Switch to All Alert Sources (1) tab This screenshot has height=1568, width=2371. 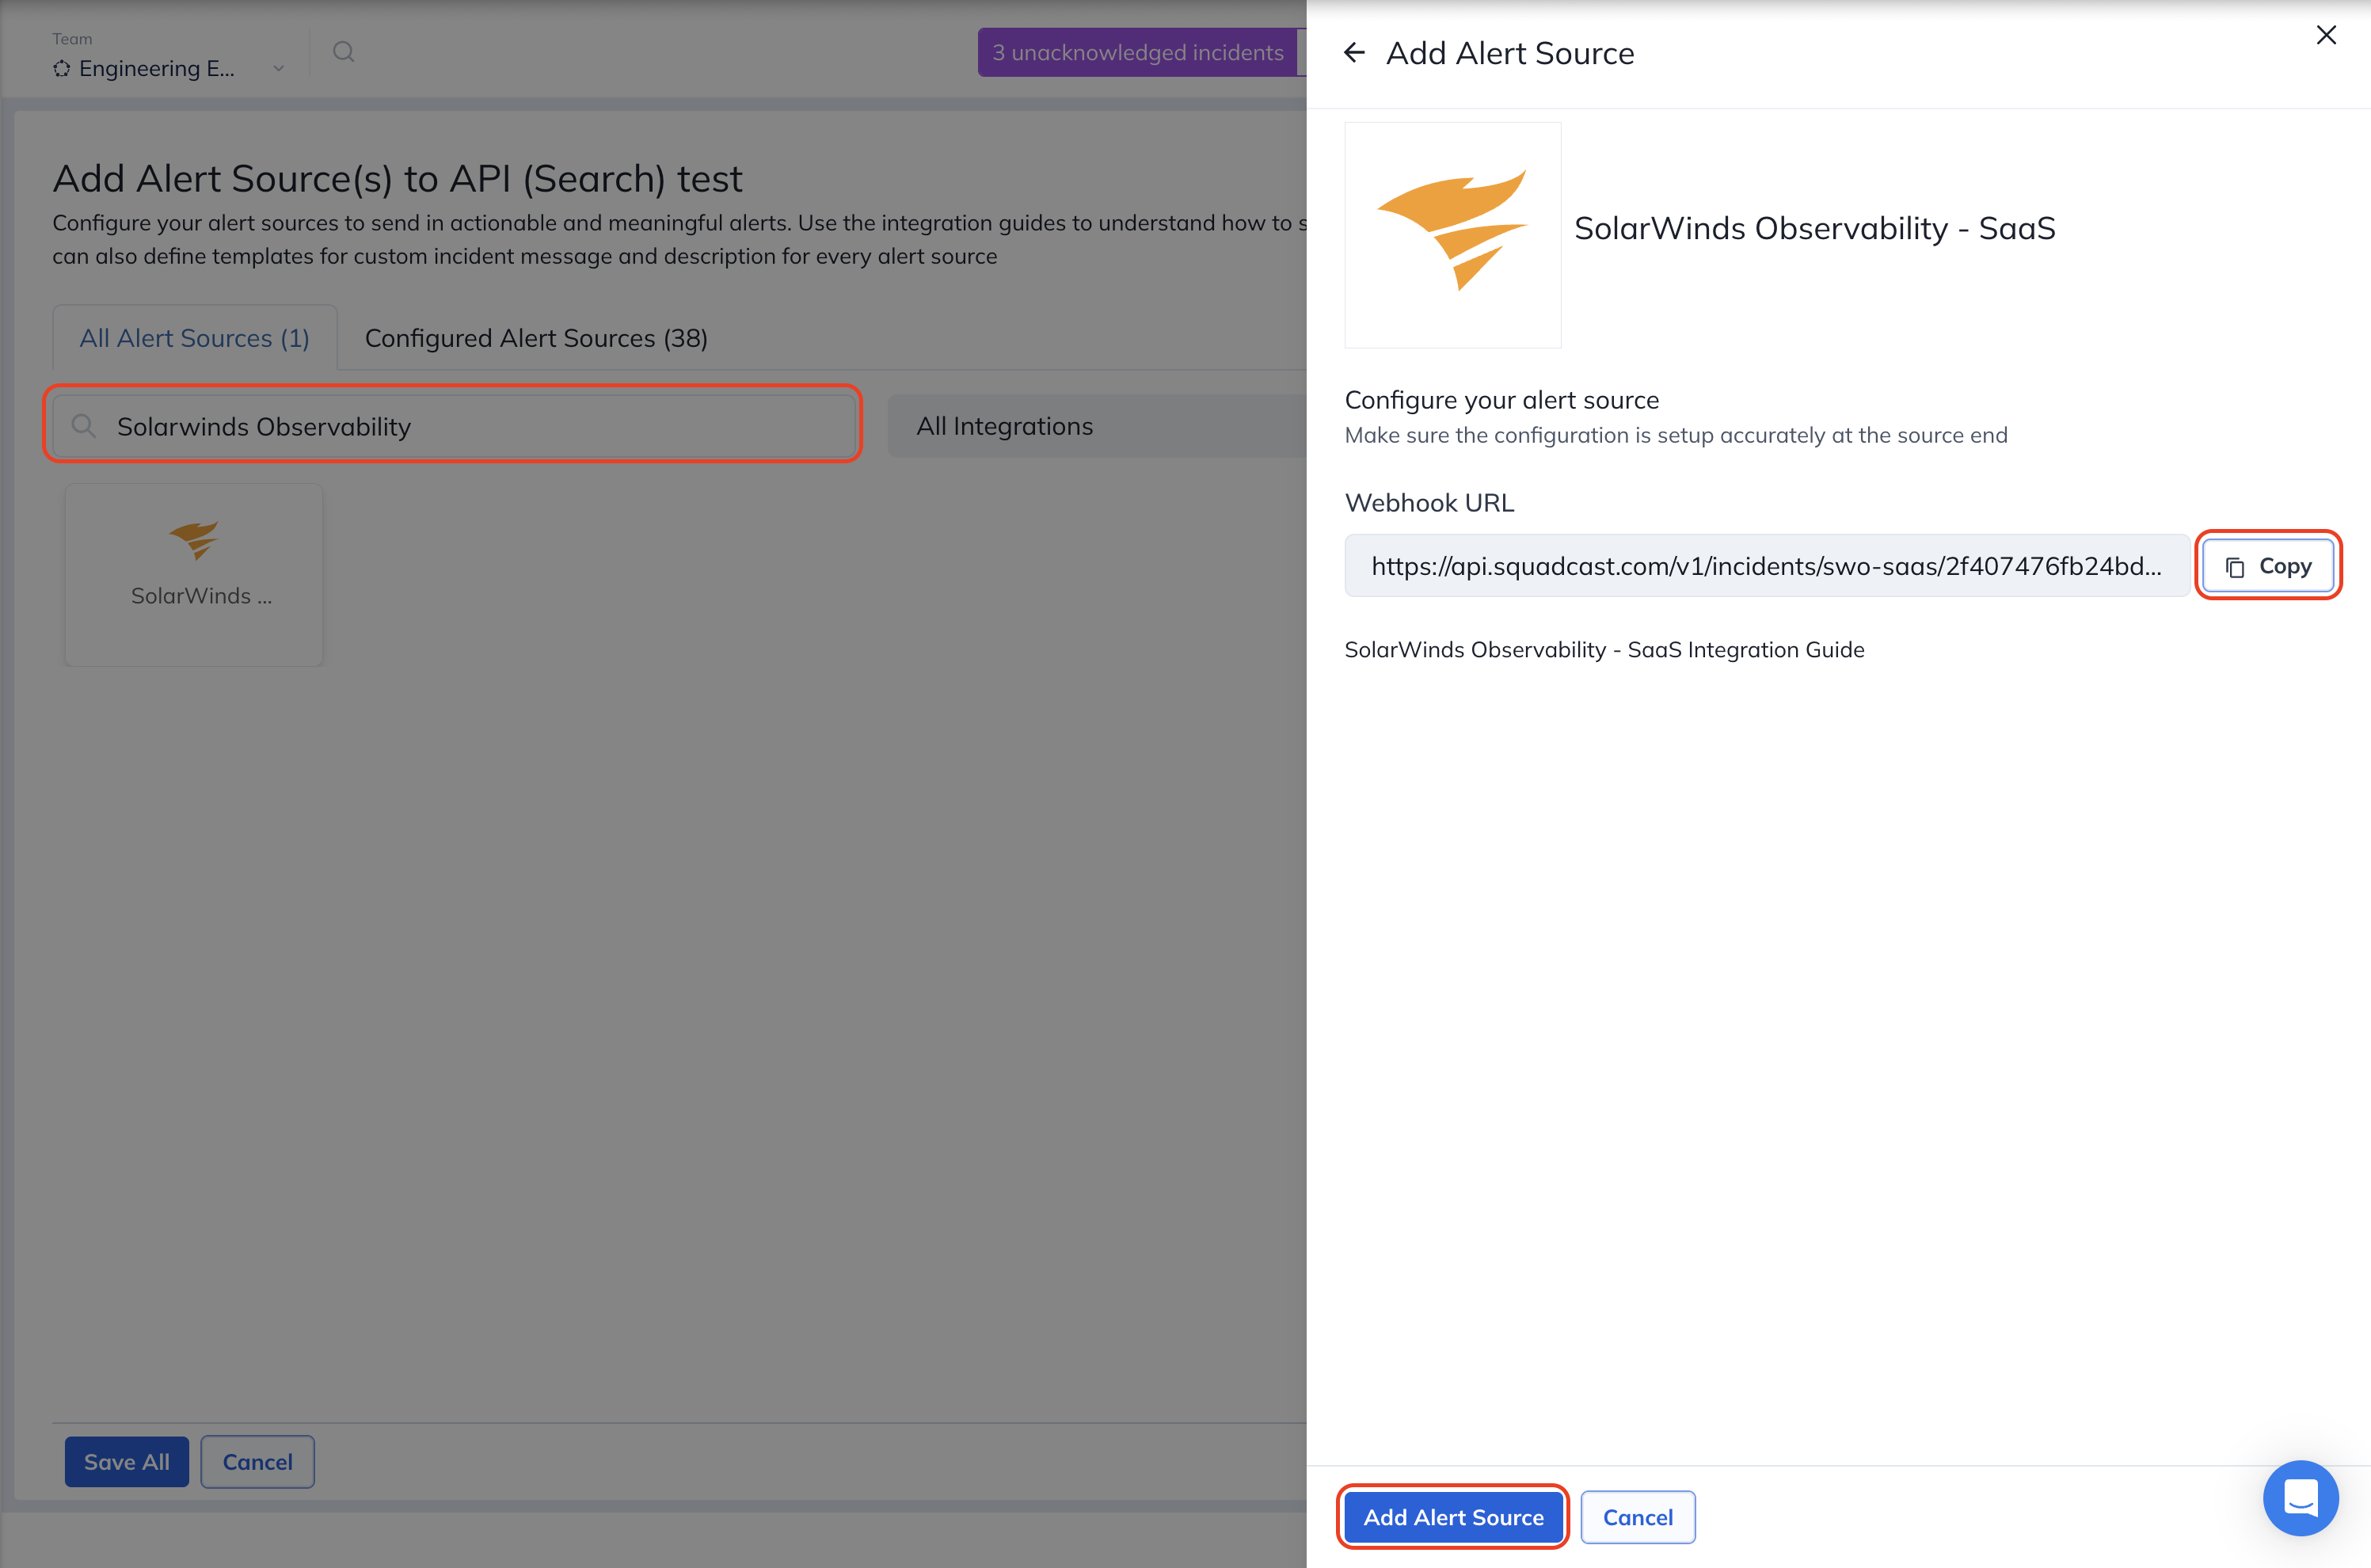click(194, 338)
